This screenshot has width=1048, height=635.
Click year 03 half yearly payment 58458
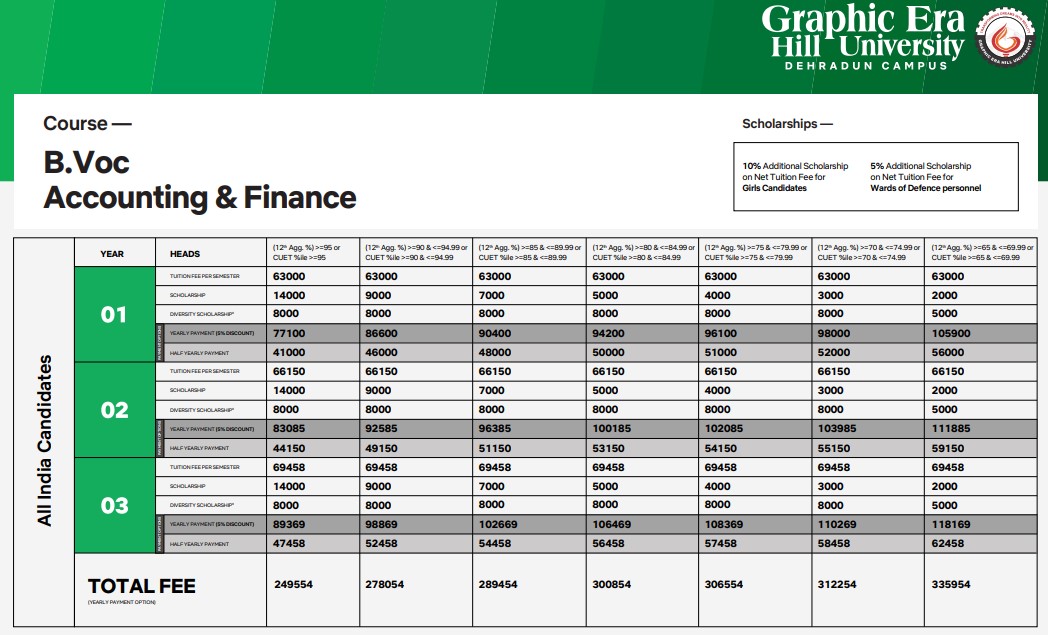tap(833, 543)
